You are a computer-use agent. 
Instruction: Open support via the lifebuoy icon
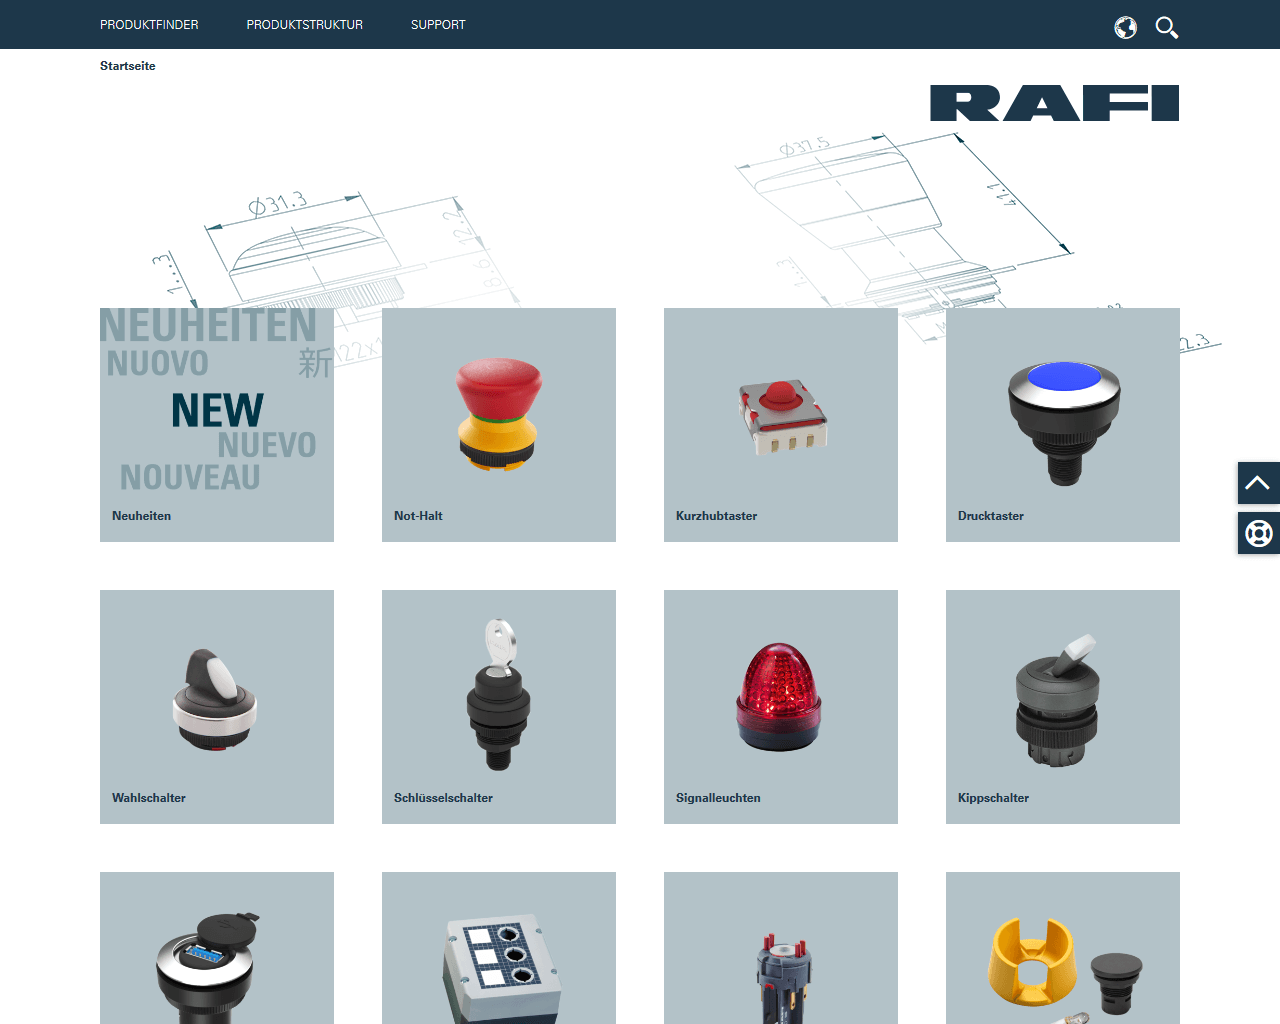pyautogui.click(x=1258, y=532)
